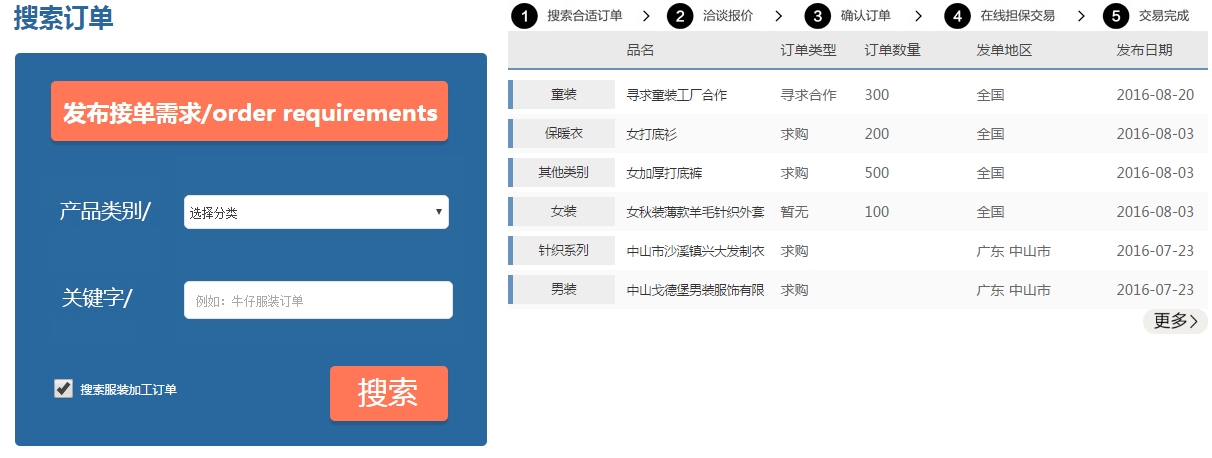Open the order 寻求童装工厂合作
This screenshot has height=458, width=1212.
tap(677, 95)
